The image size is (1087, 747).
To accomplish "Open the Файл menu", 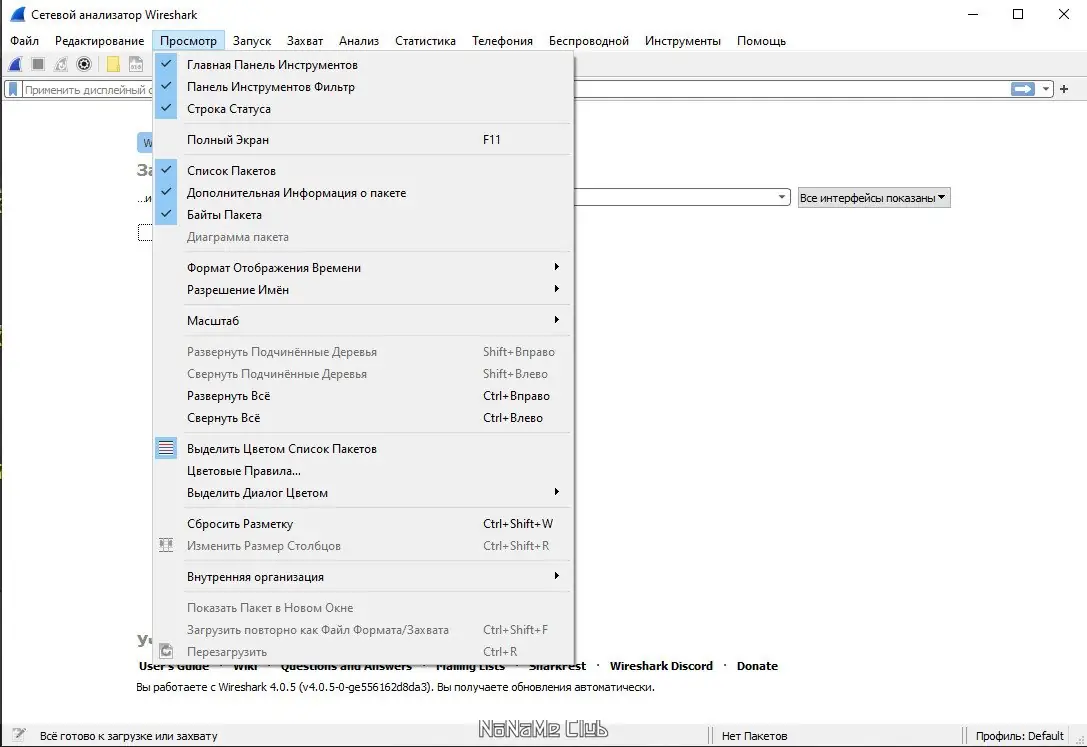I will 24,41.
